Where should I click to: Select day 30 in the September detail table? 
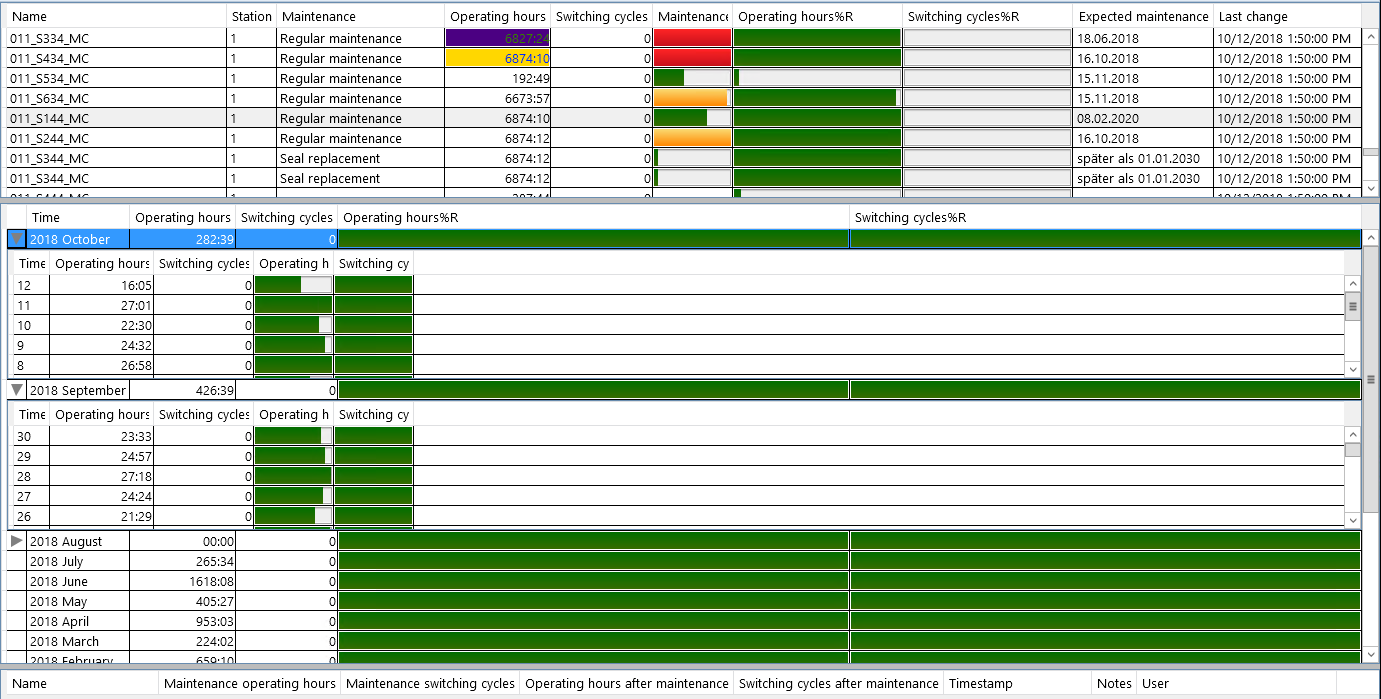click(x=676, y=436)
